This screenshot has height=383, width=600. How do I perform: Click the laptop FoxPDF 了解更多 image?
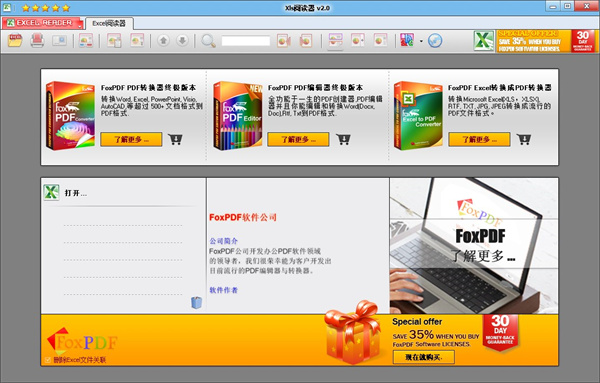(x=474, y=246)
